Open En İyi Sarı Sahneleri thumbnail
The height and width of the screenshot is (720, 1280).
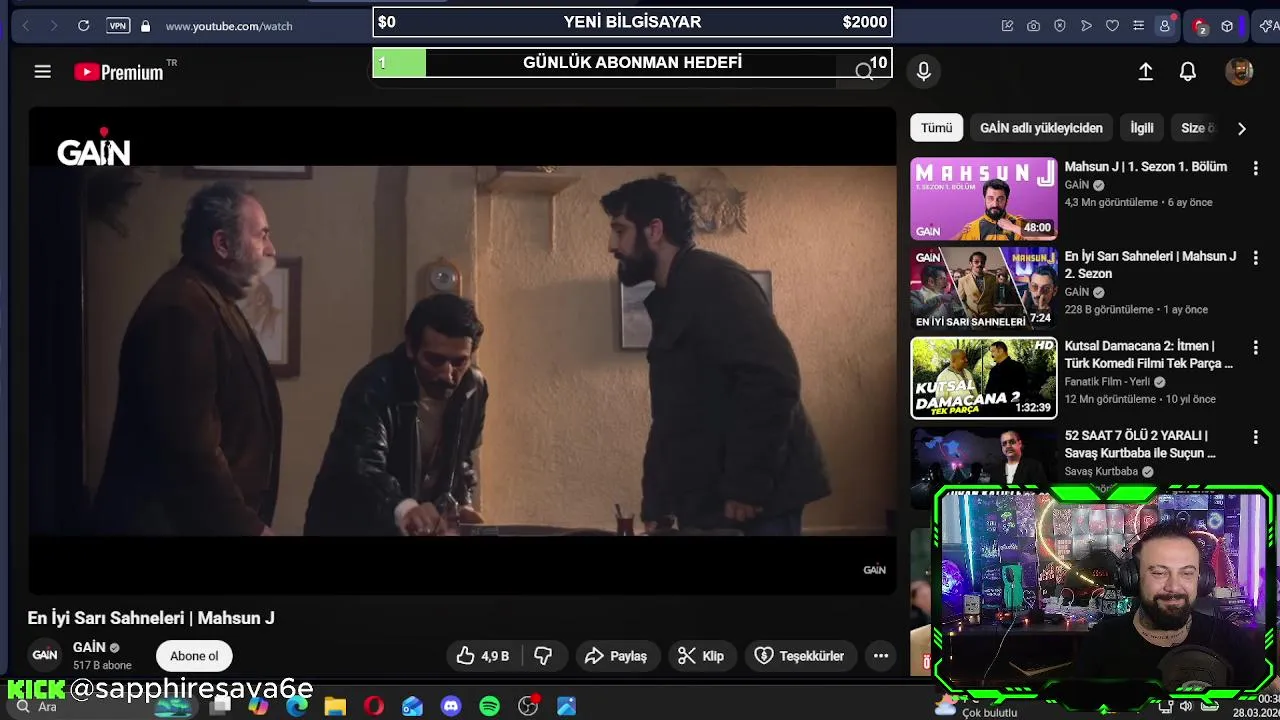coord(983,288)
